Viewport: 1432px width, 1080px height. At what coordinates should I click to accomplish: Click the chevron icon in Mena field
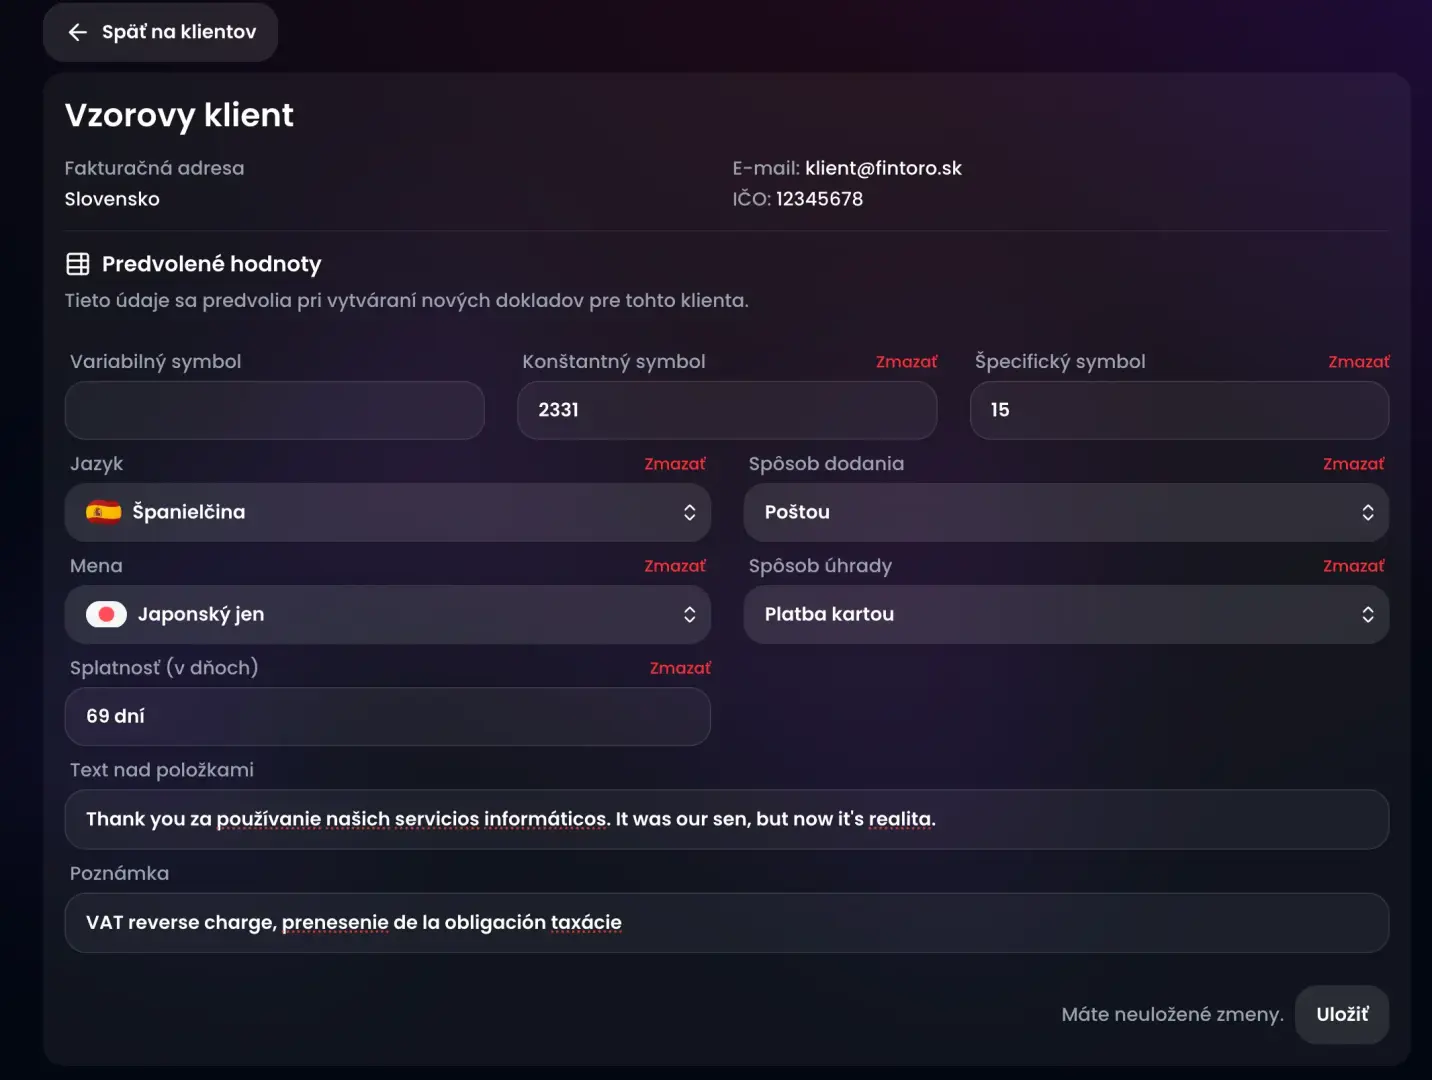coord(689,614)
